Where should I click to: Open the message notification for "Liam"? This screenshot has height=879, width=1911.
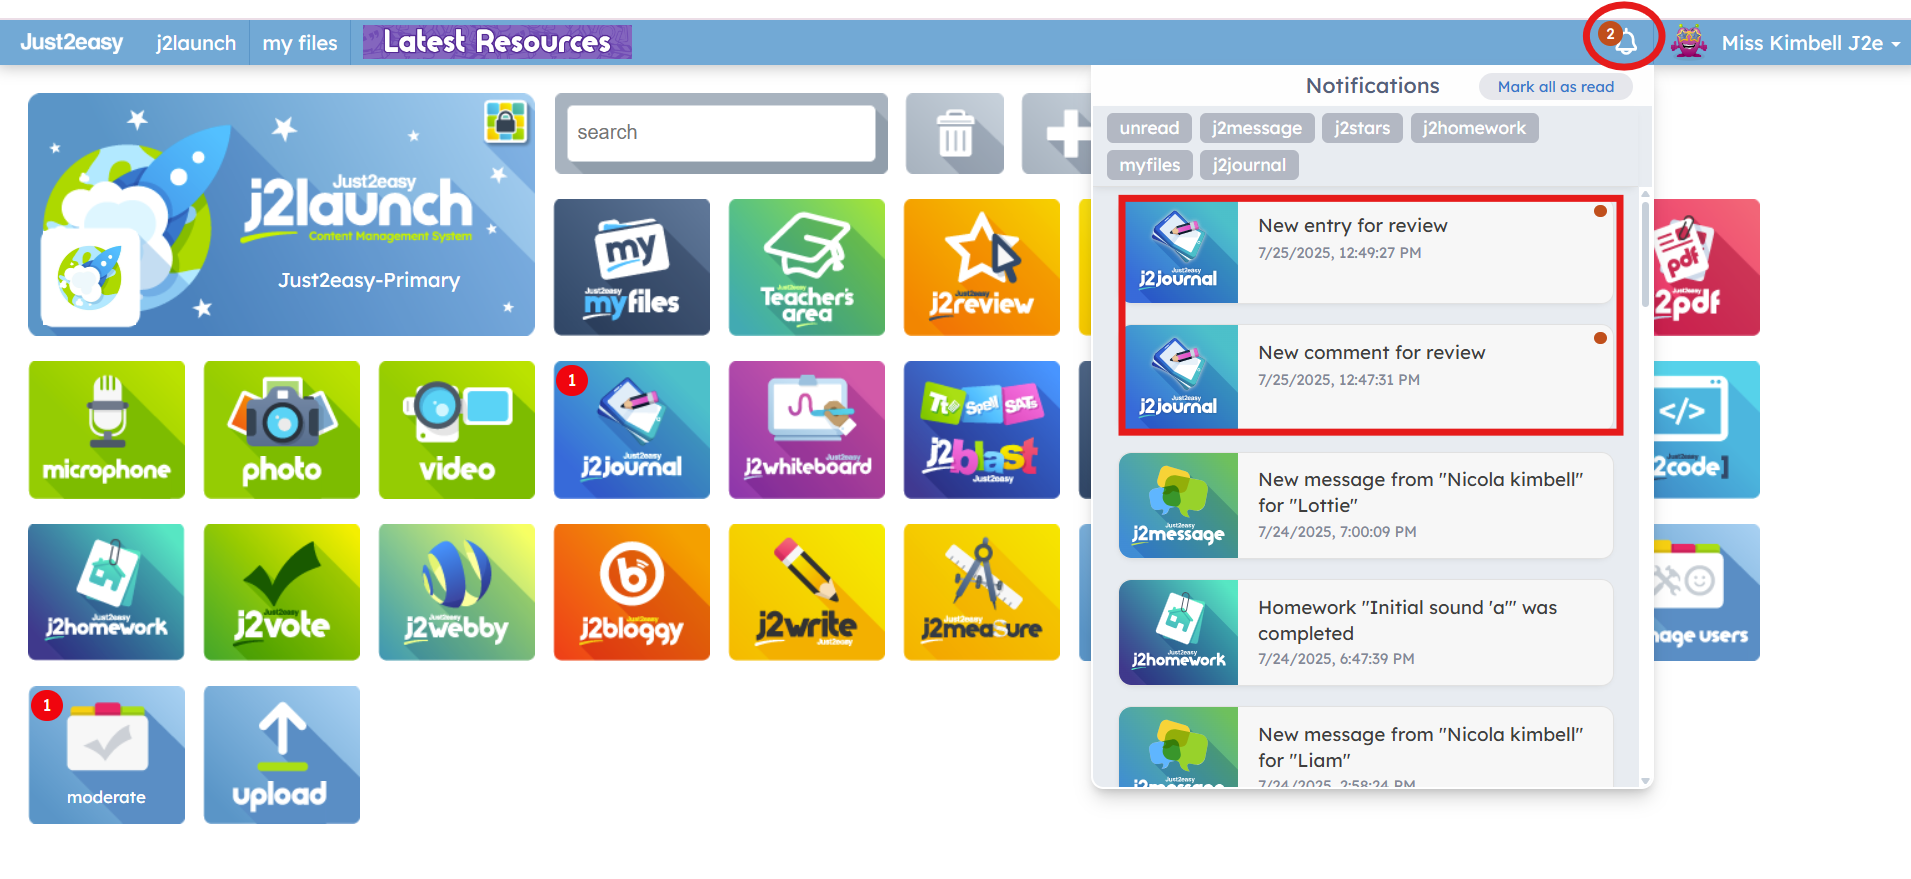coord(1366,747)
